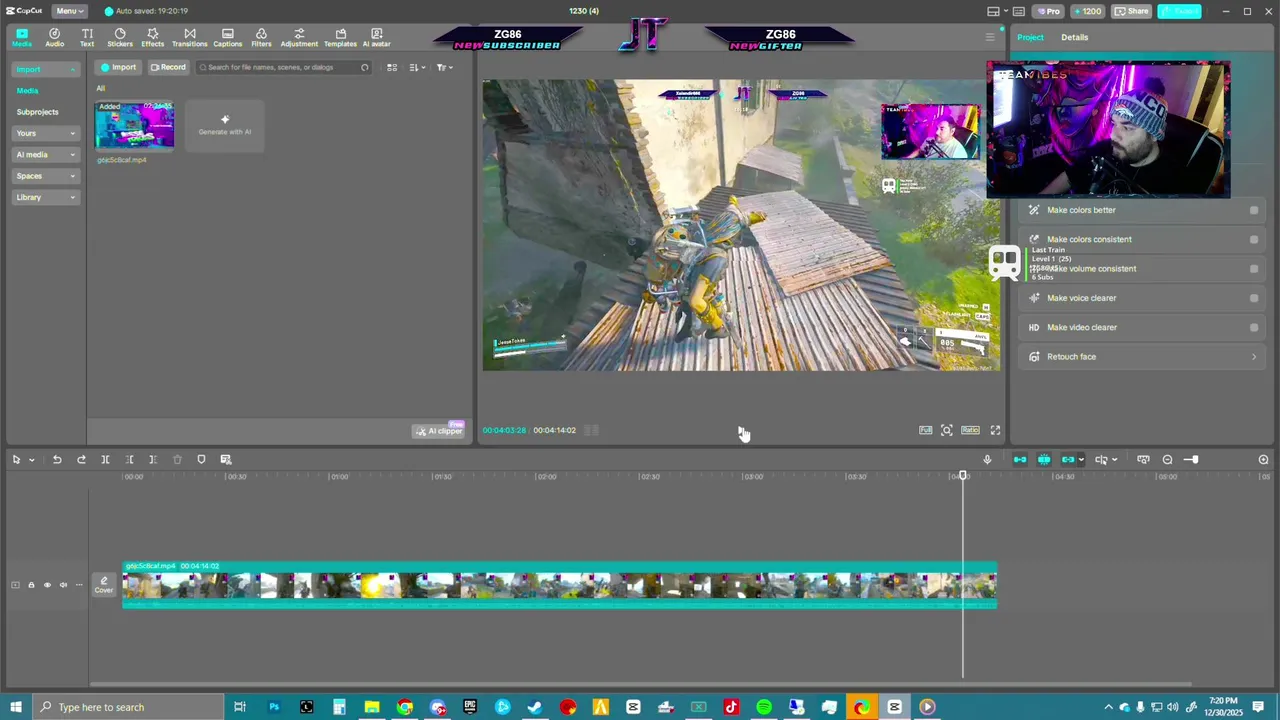
Task: Click the fullscreen preview icon
Action: coord(995,430)
